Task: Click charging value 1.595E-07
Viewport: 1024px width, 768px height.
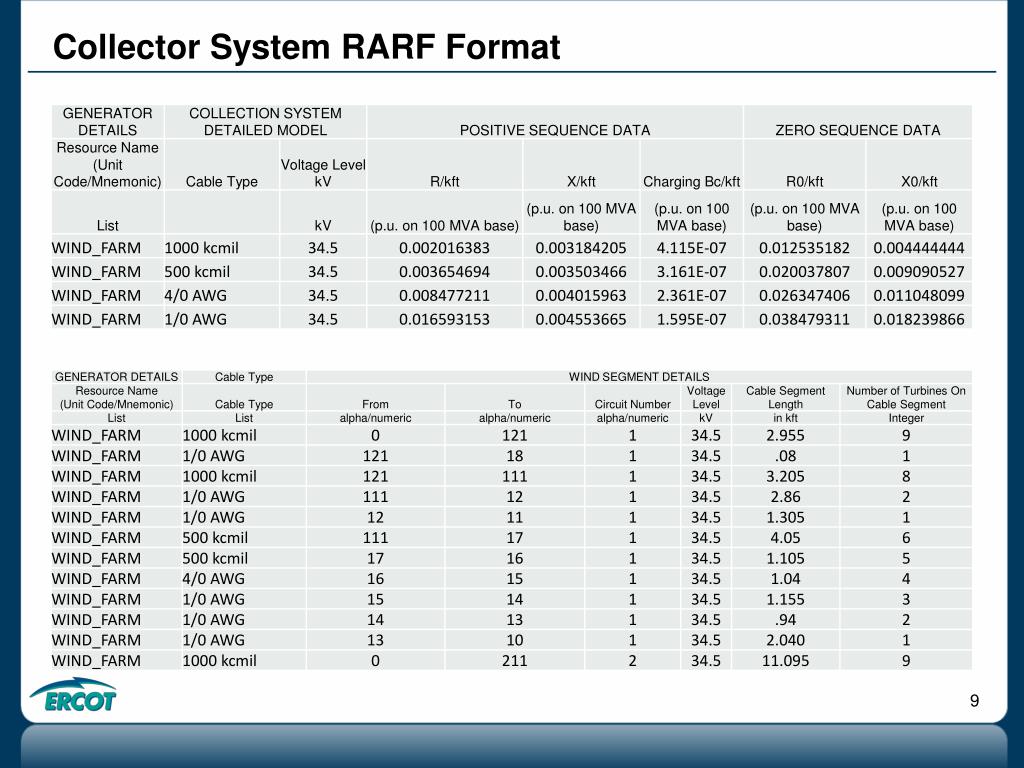Action: (692, 319)
